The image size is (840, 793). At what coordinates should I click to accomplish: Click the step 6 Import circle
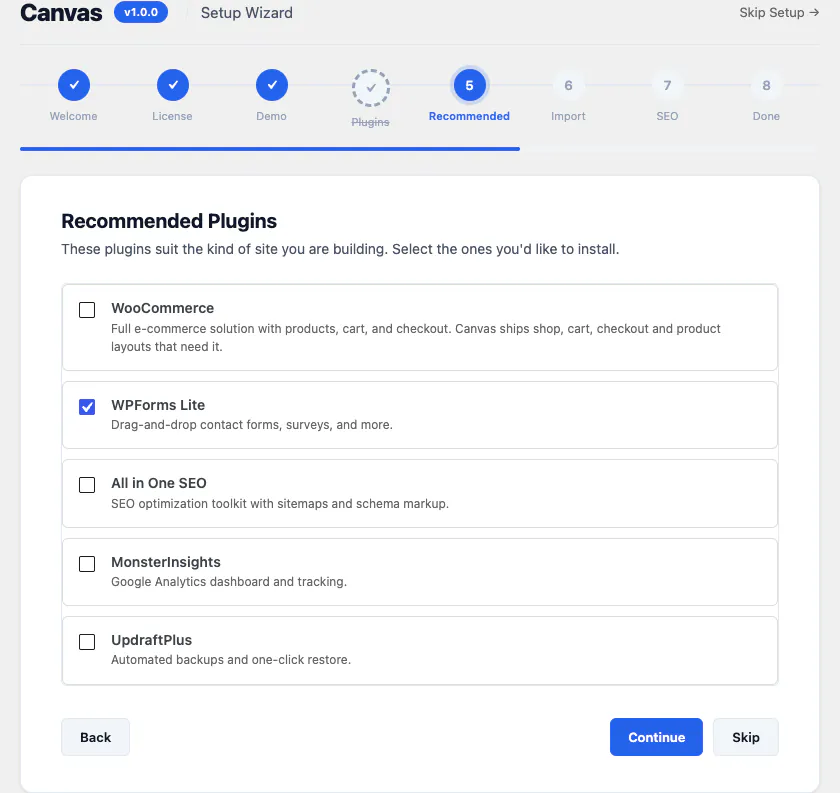pos(568,85)
